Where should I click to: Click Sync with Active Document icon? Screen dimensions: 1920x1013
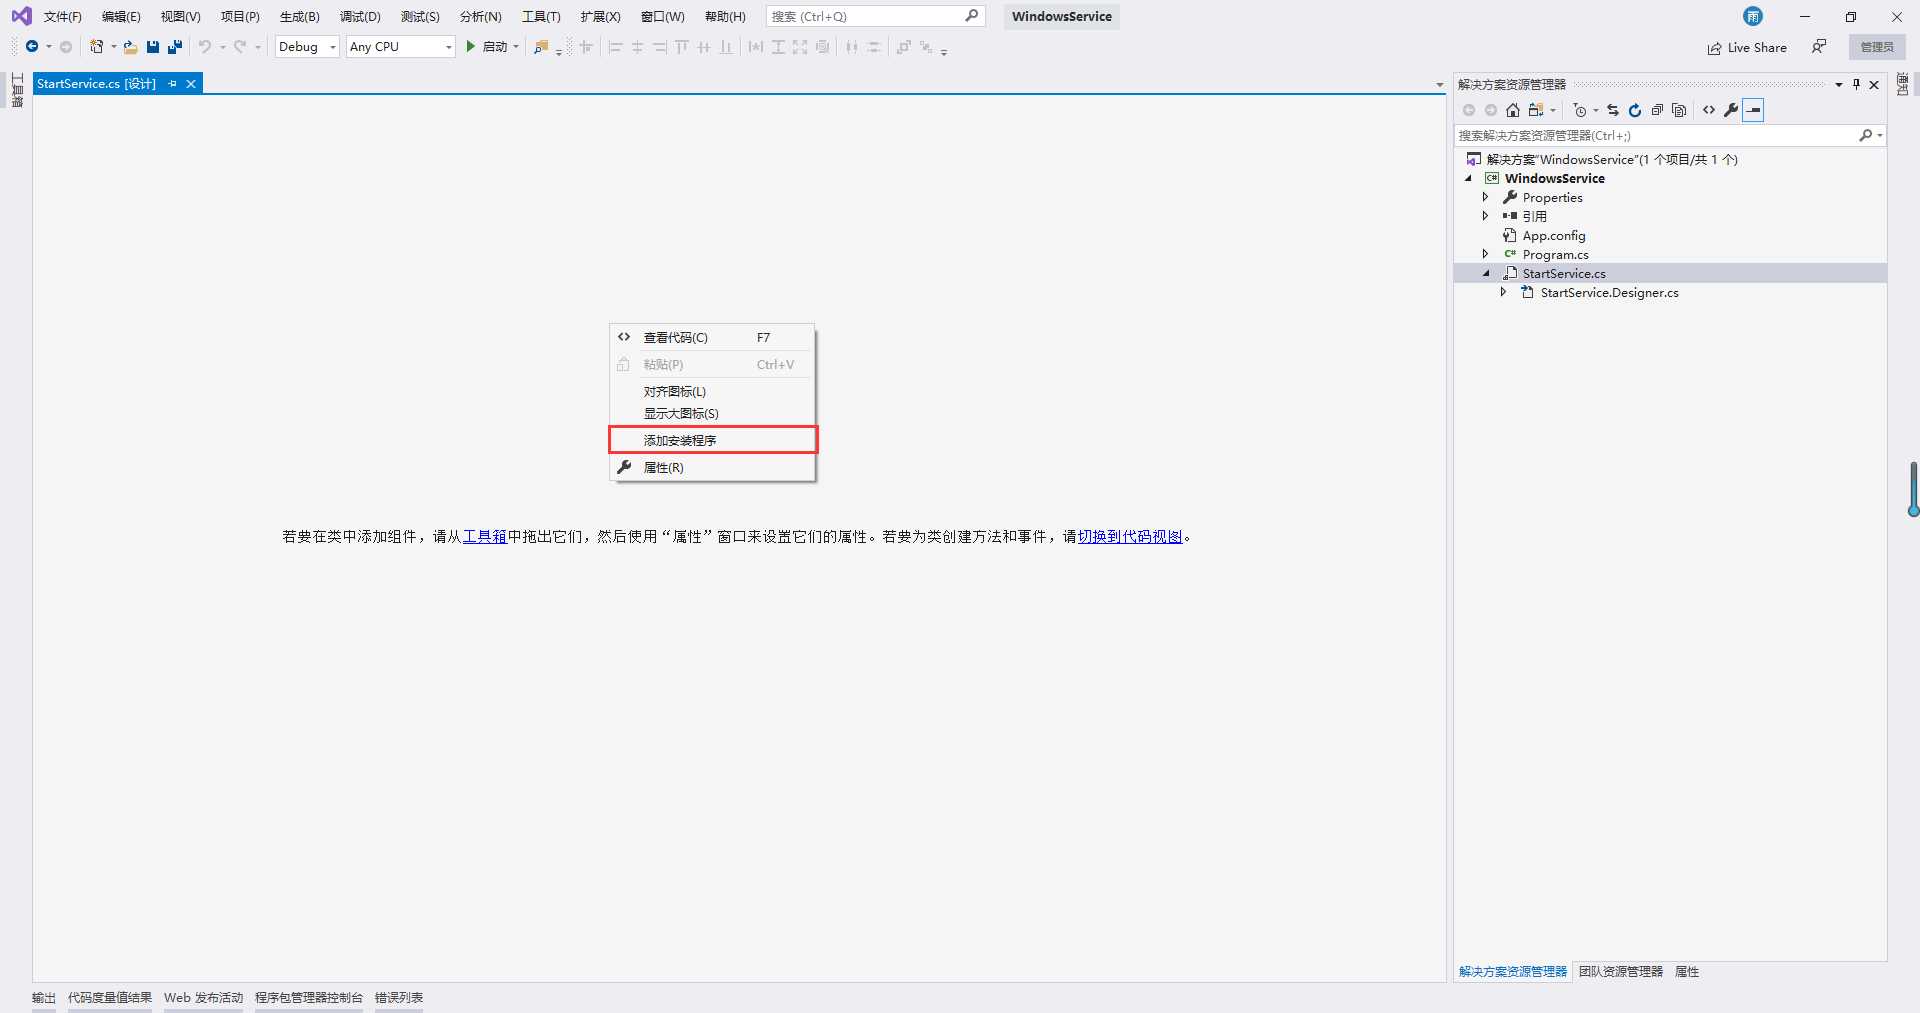click(x=1613, y=110)
